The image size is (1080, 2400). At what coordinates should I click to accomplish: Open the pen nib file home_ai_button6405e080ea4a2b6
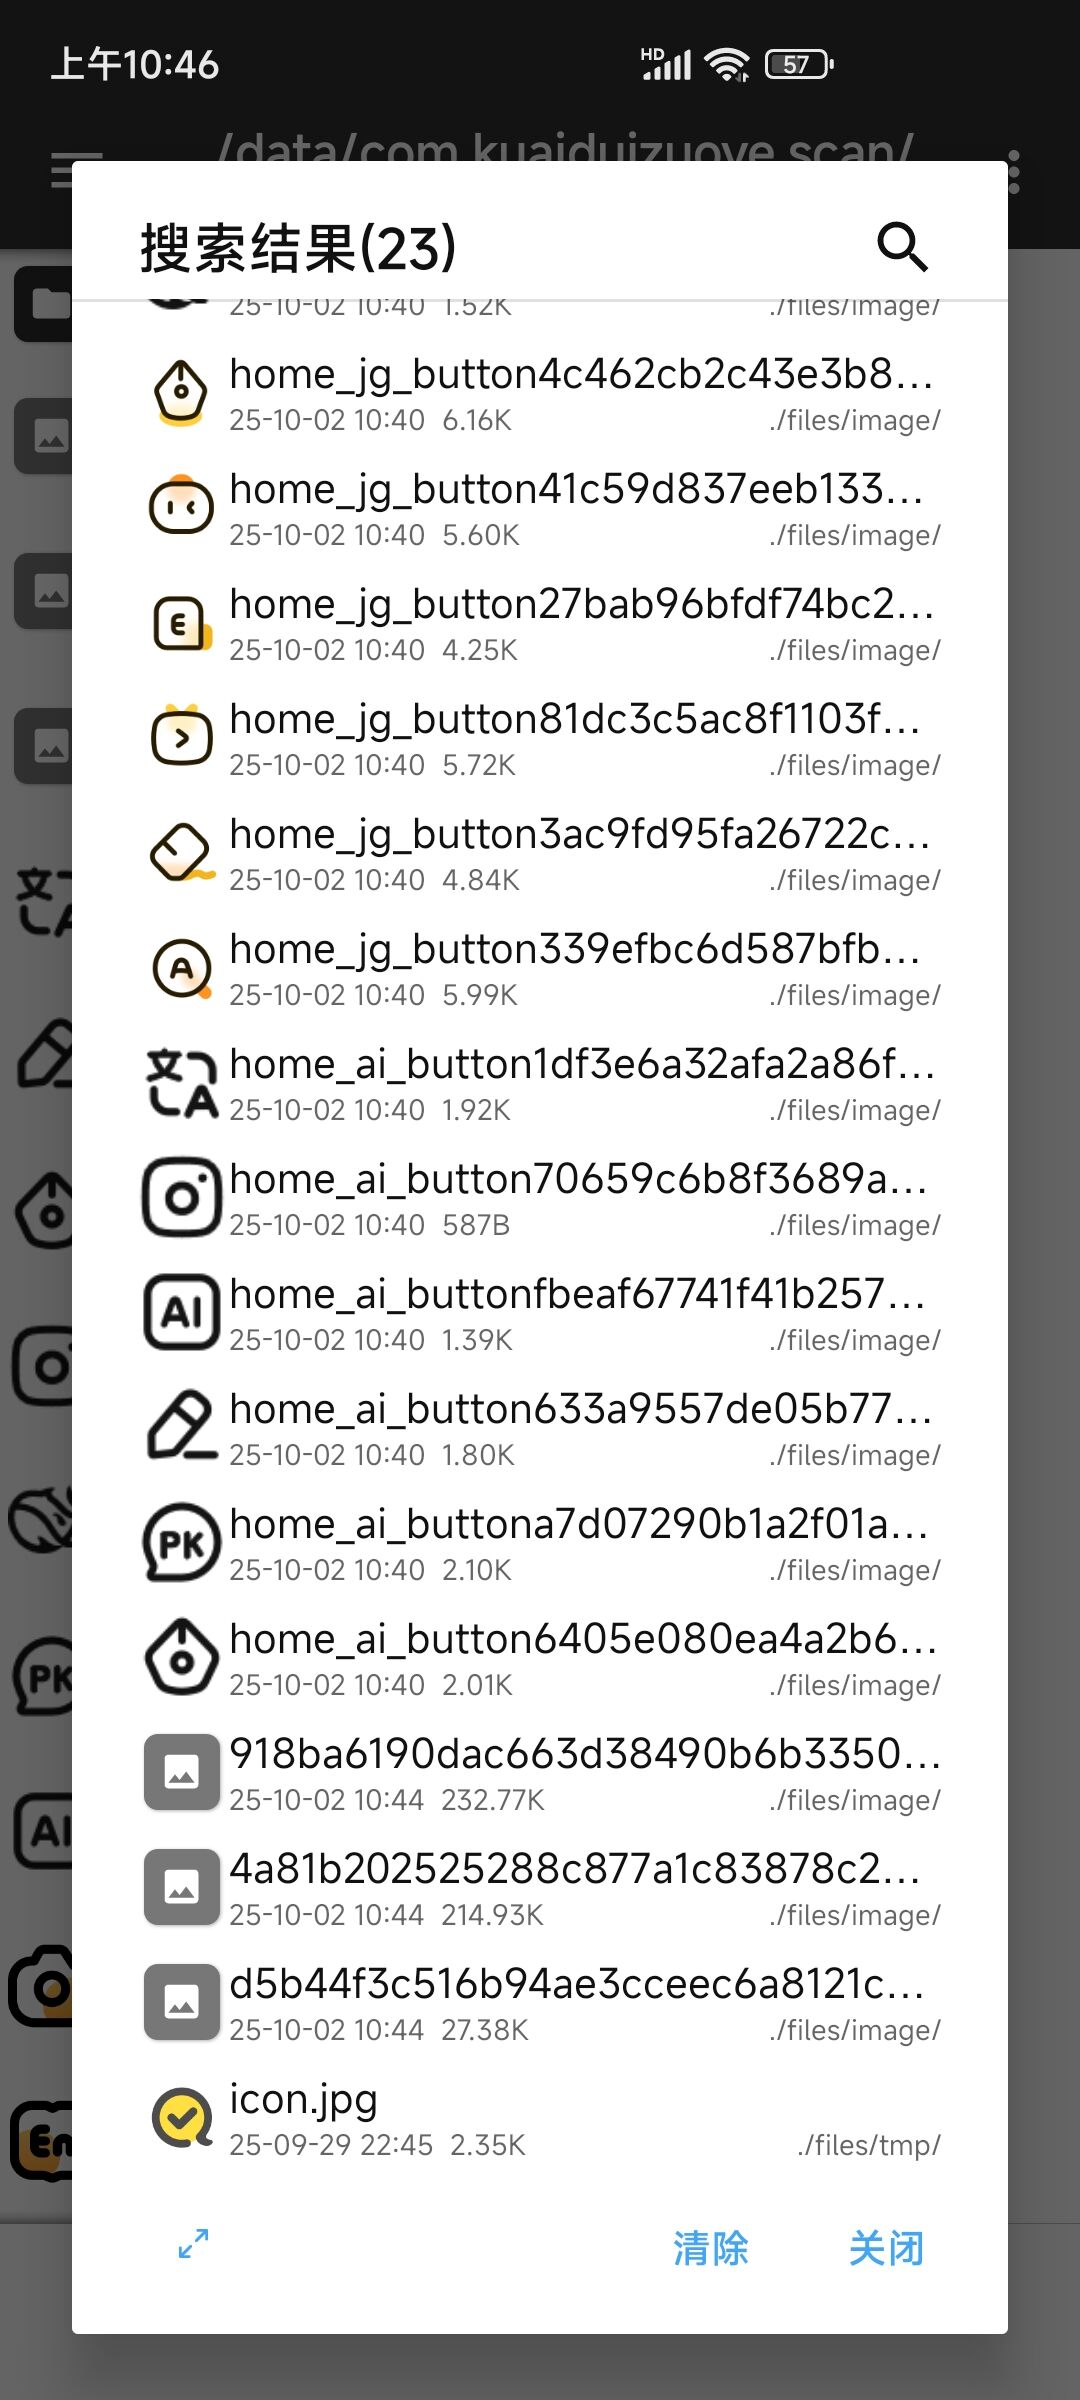coord(540,1658)
